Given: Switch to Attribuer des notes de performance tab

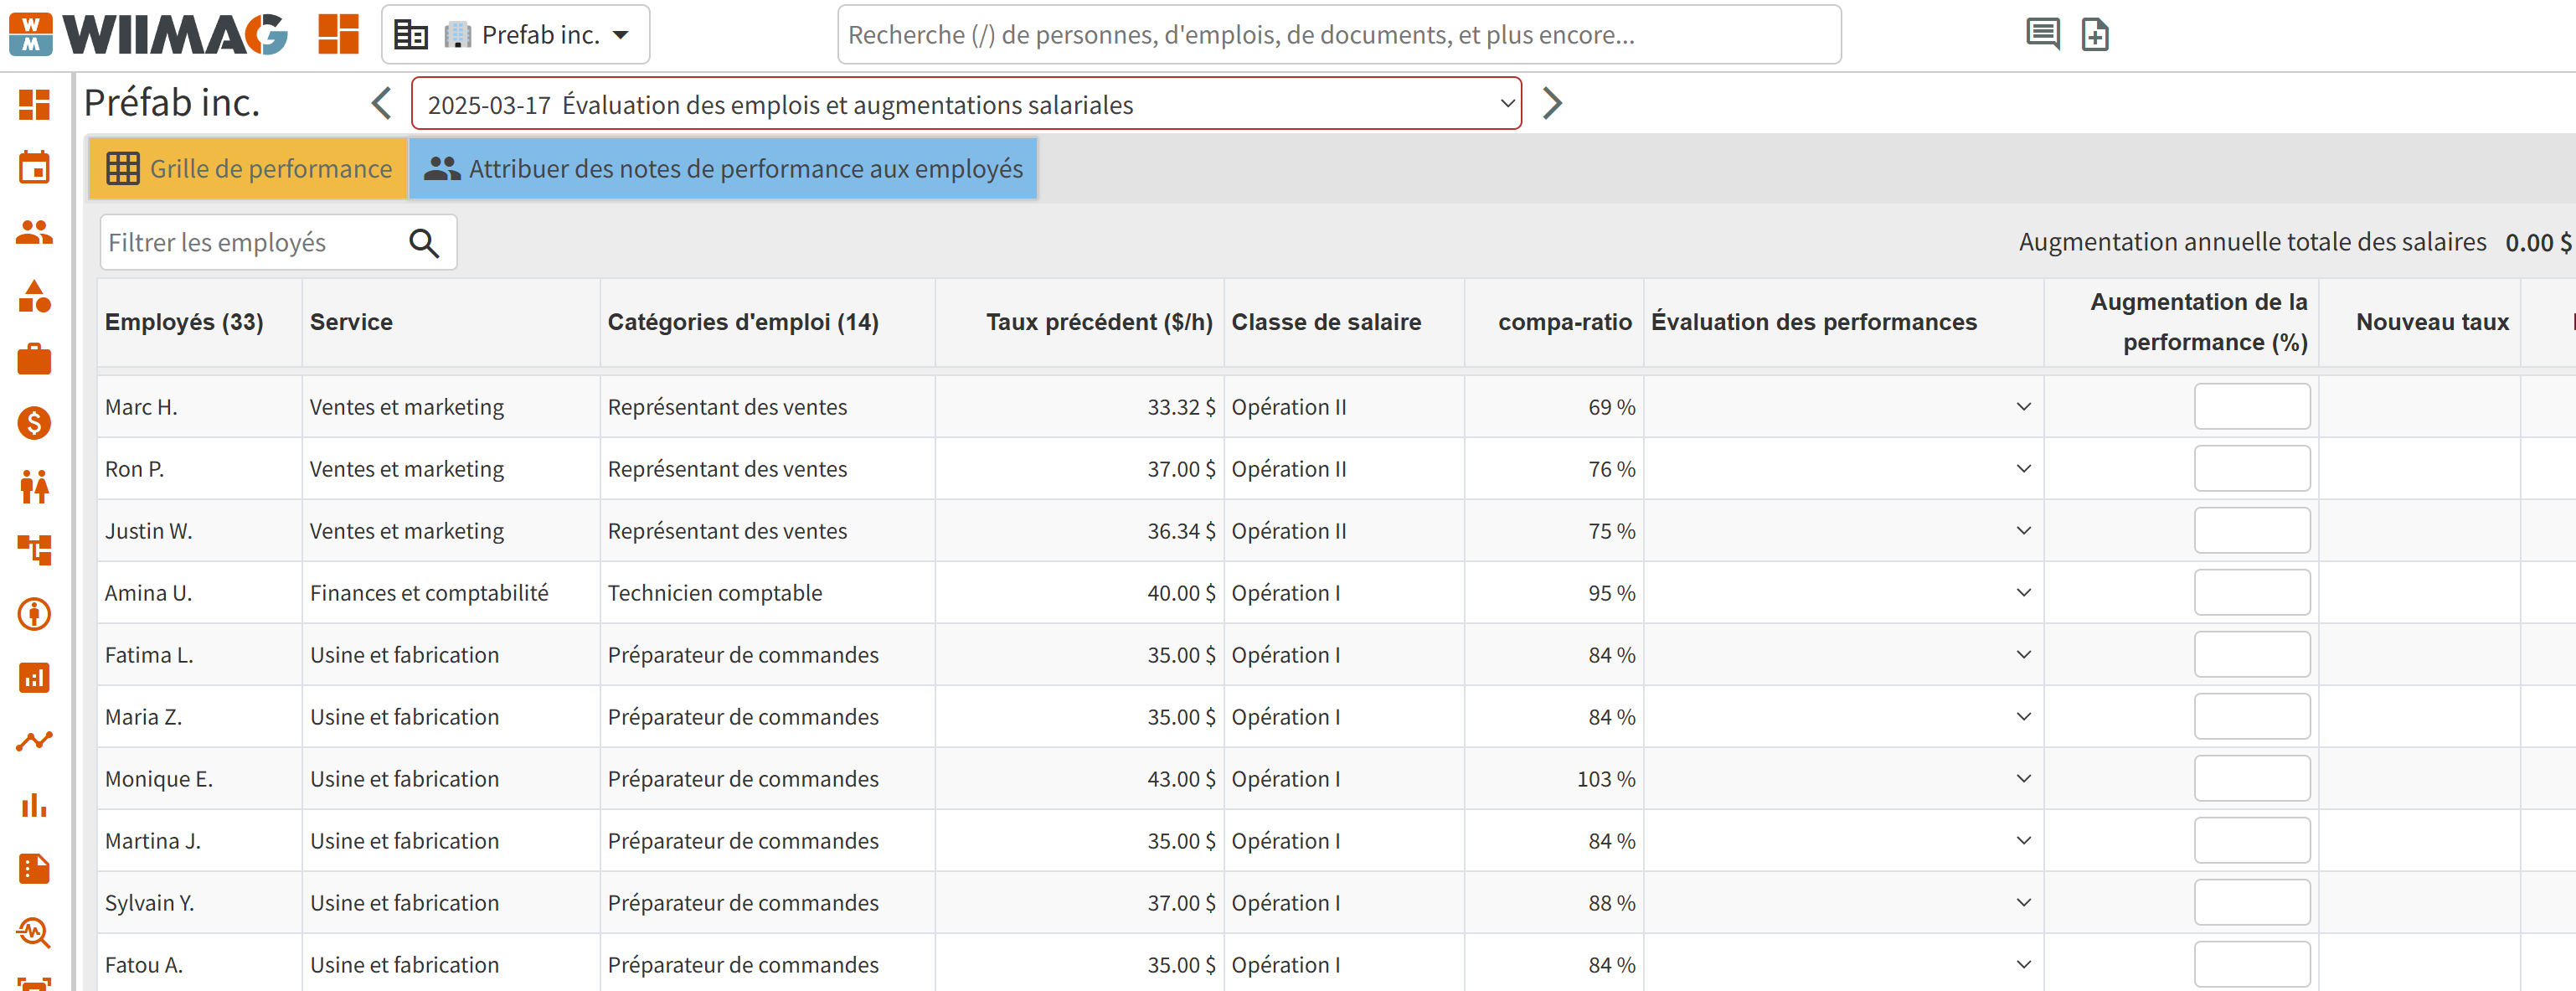Looking at the screenshot, I should (x=723, y=169).
